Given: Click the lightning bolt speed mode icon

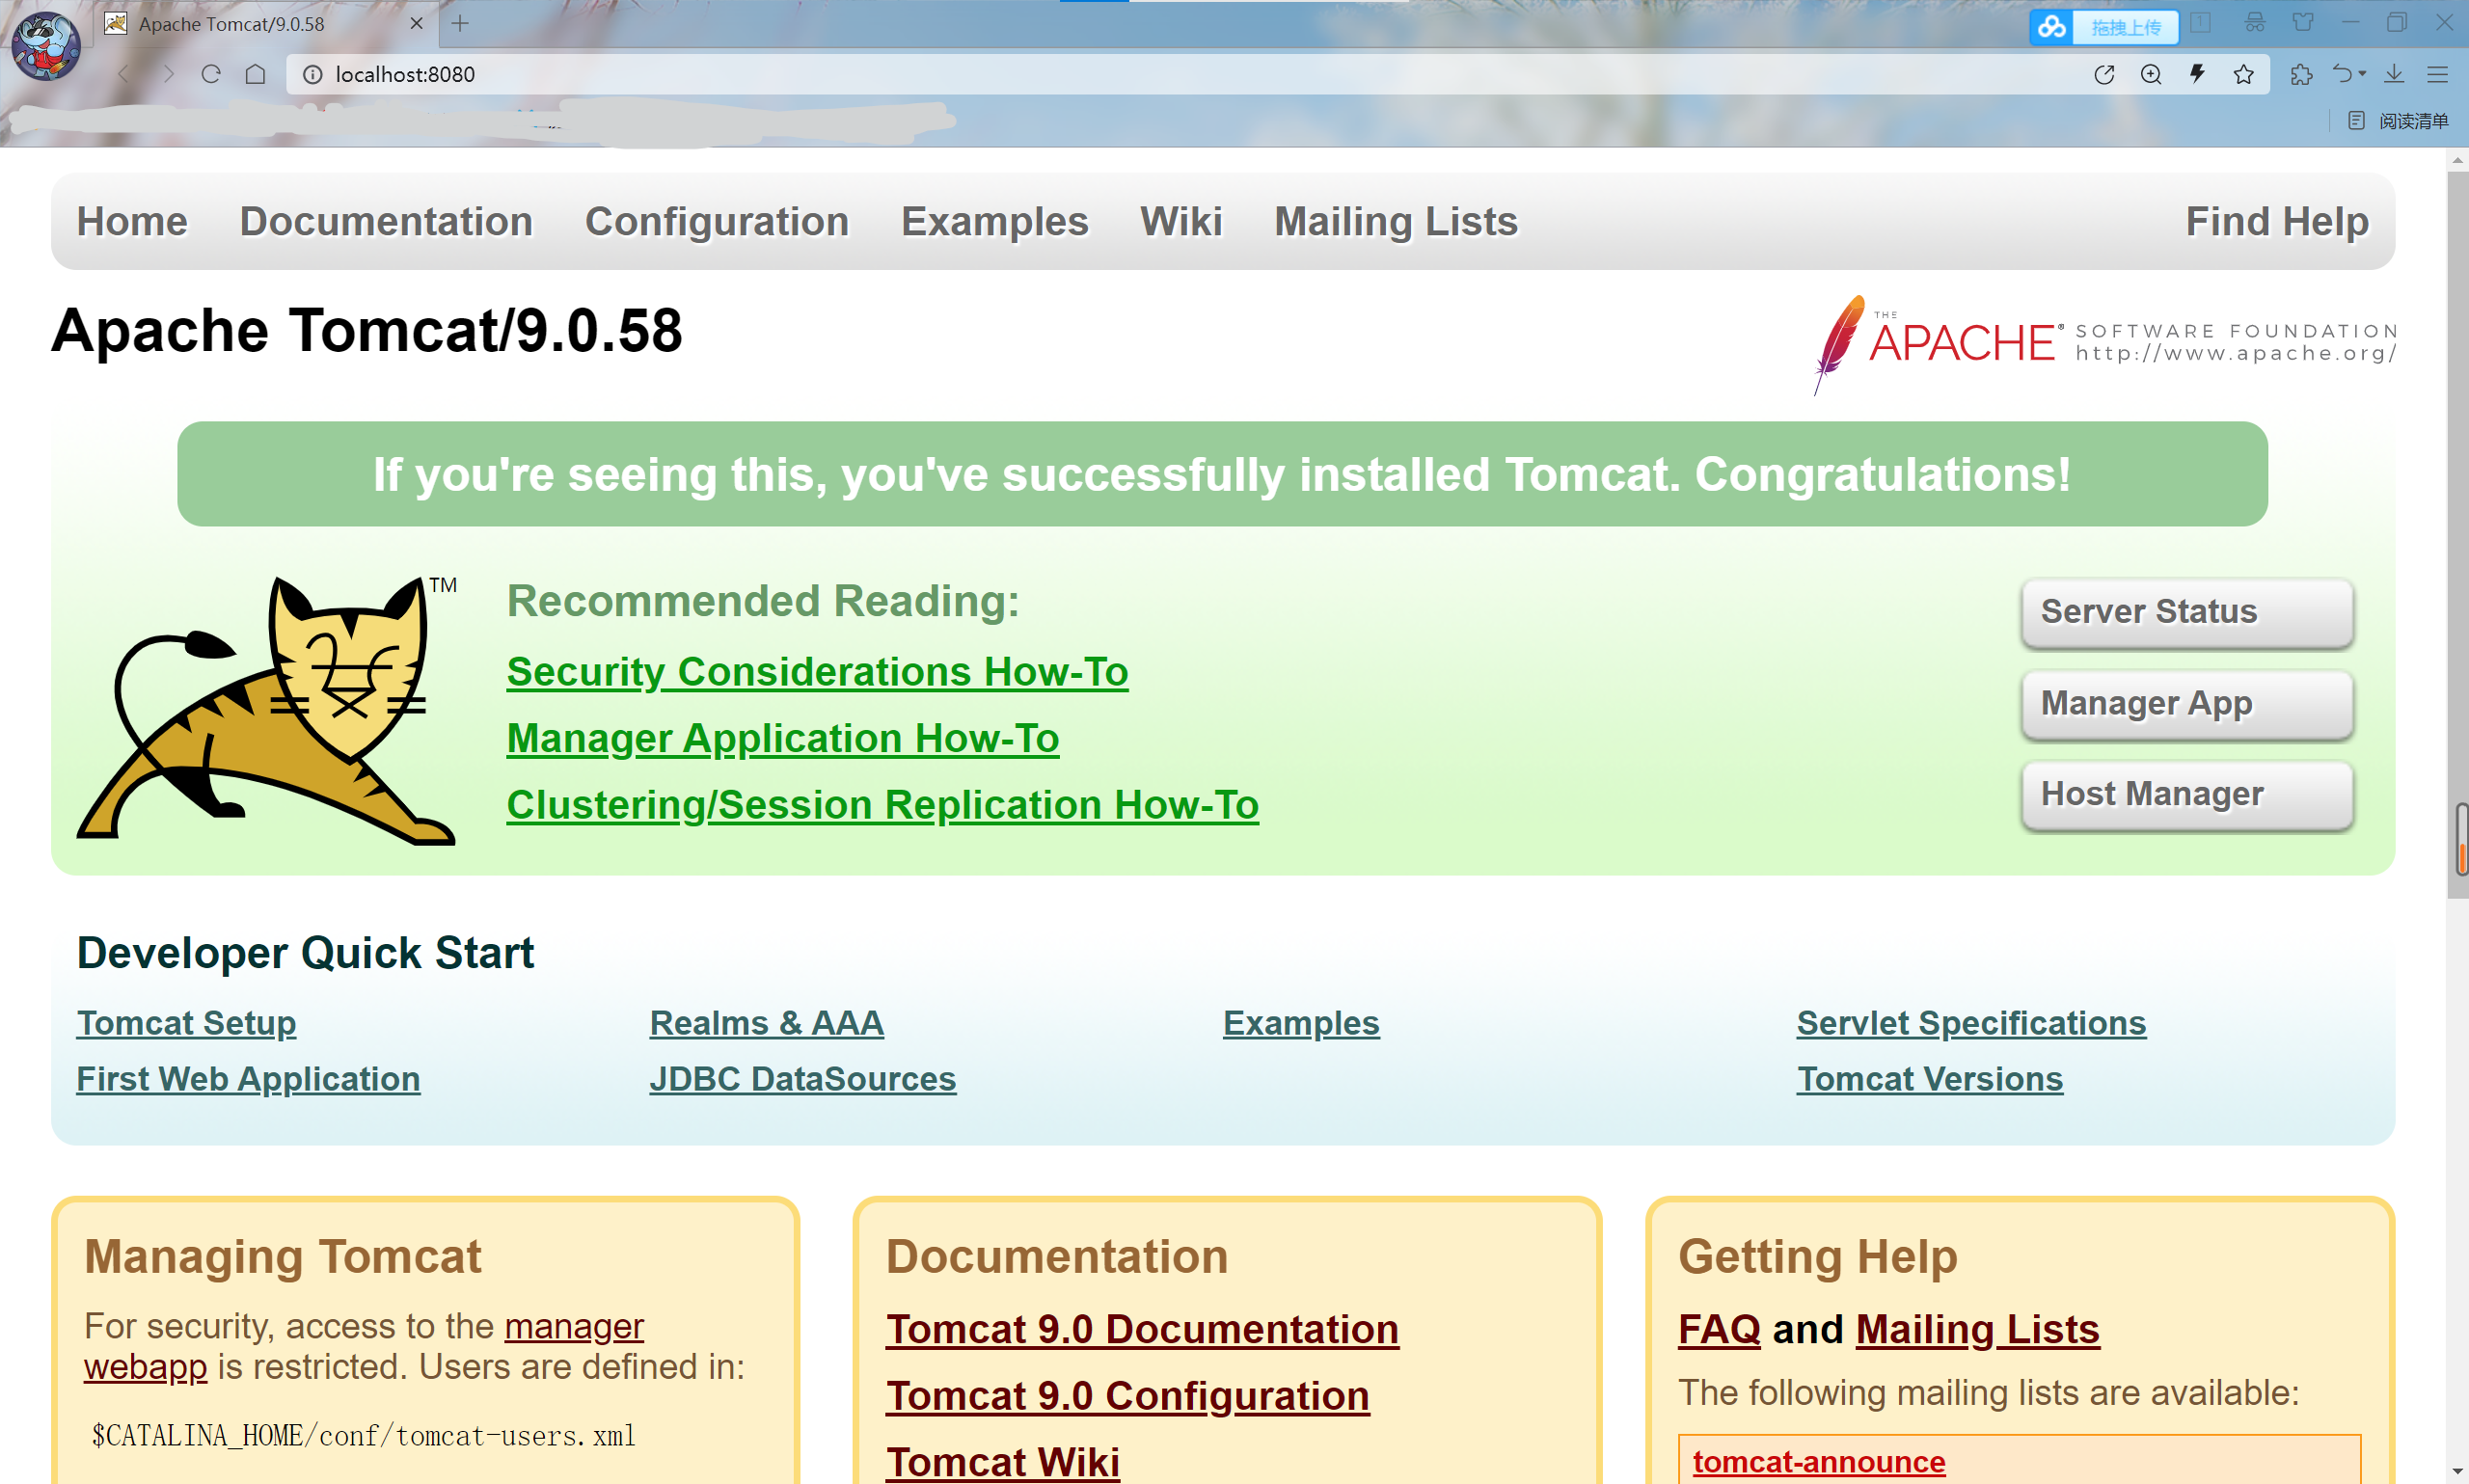Looking at the screenshot, I should click(x=2197, y=75).
